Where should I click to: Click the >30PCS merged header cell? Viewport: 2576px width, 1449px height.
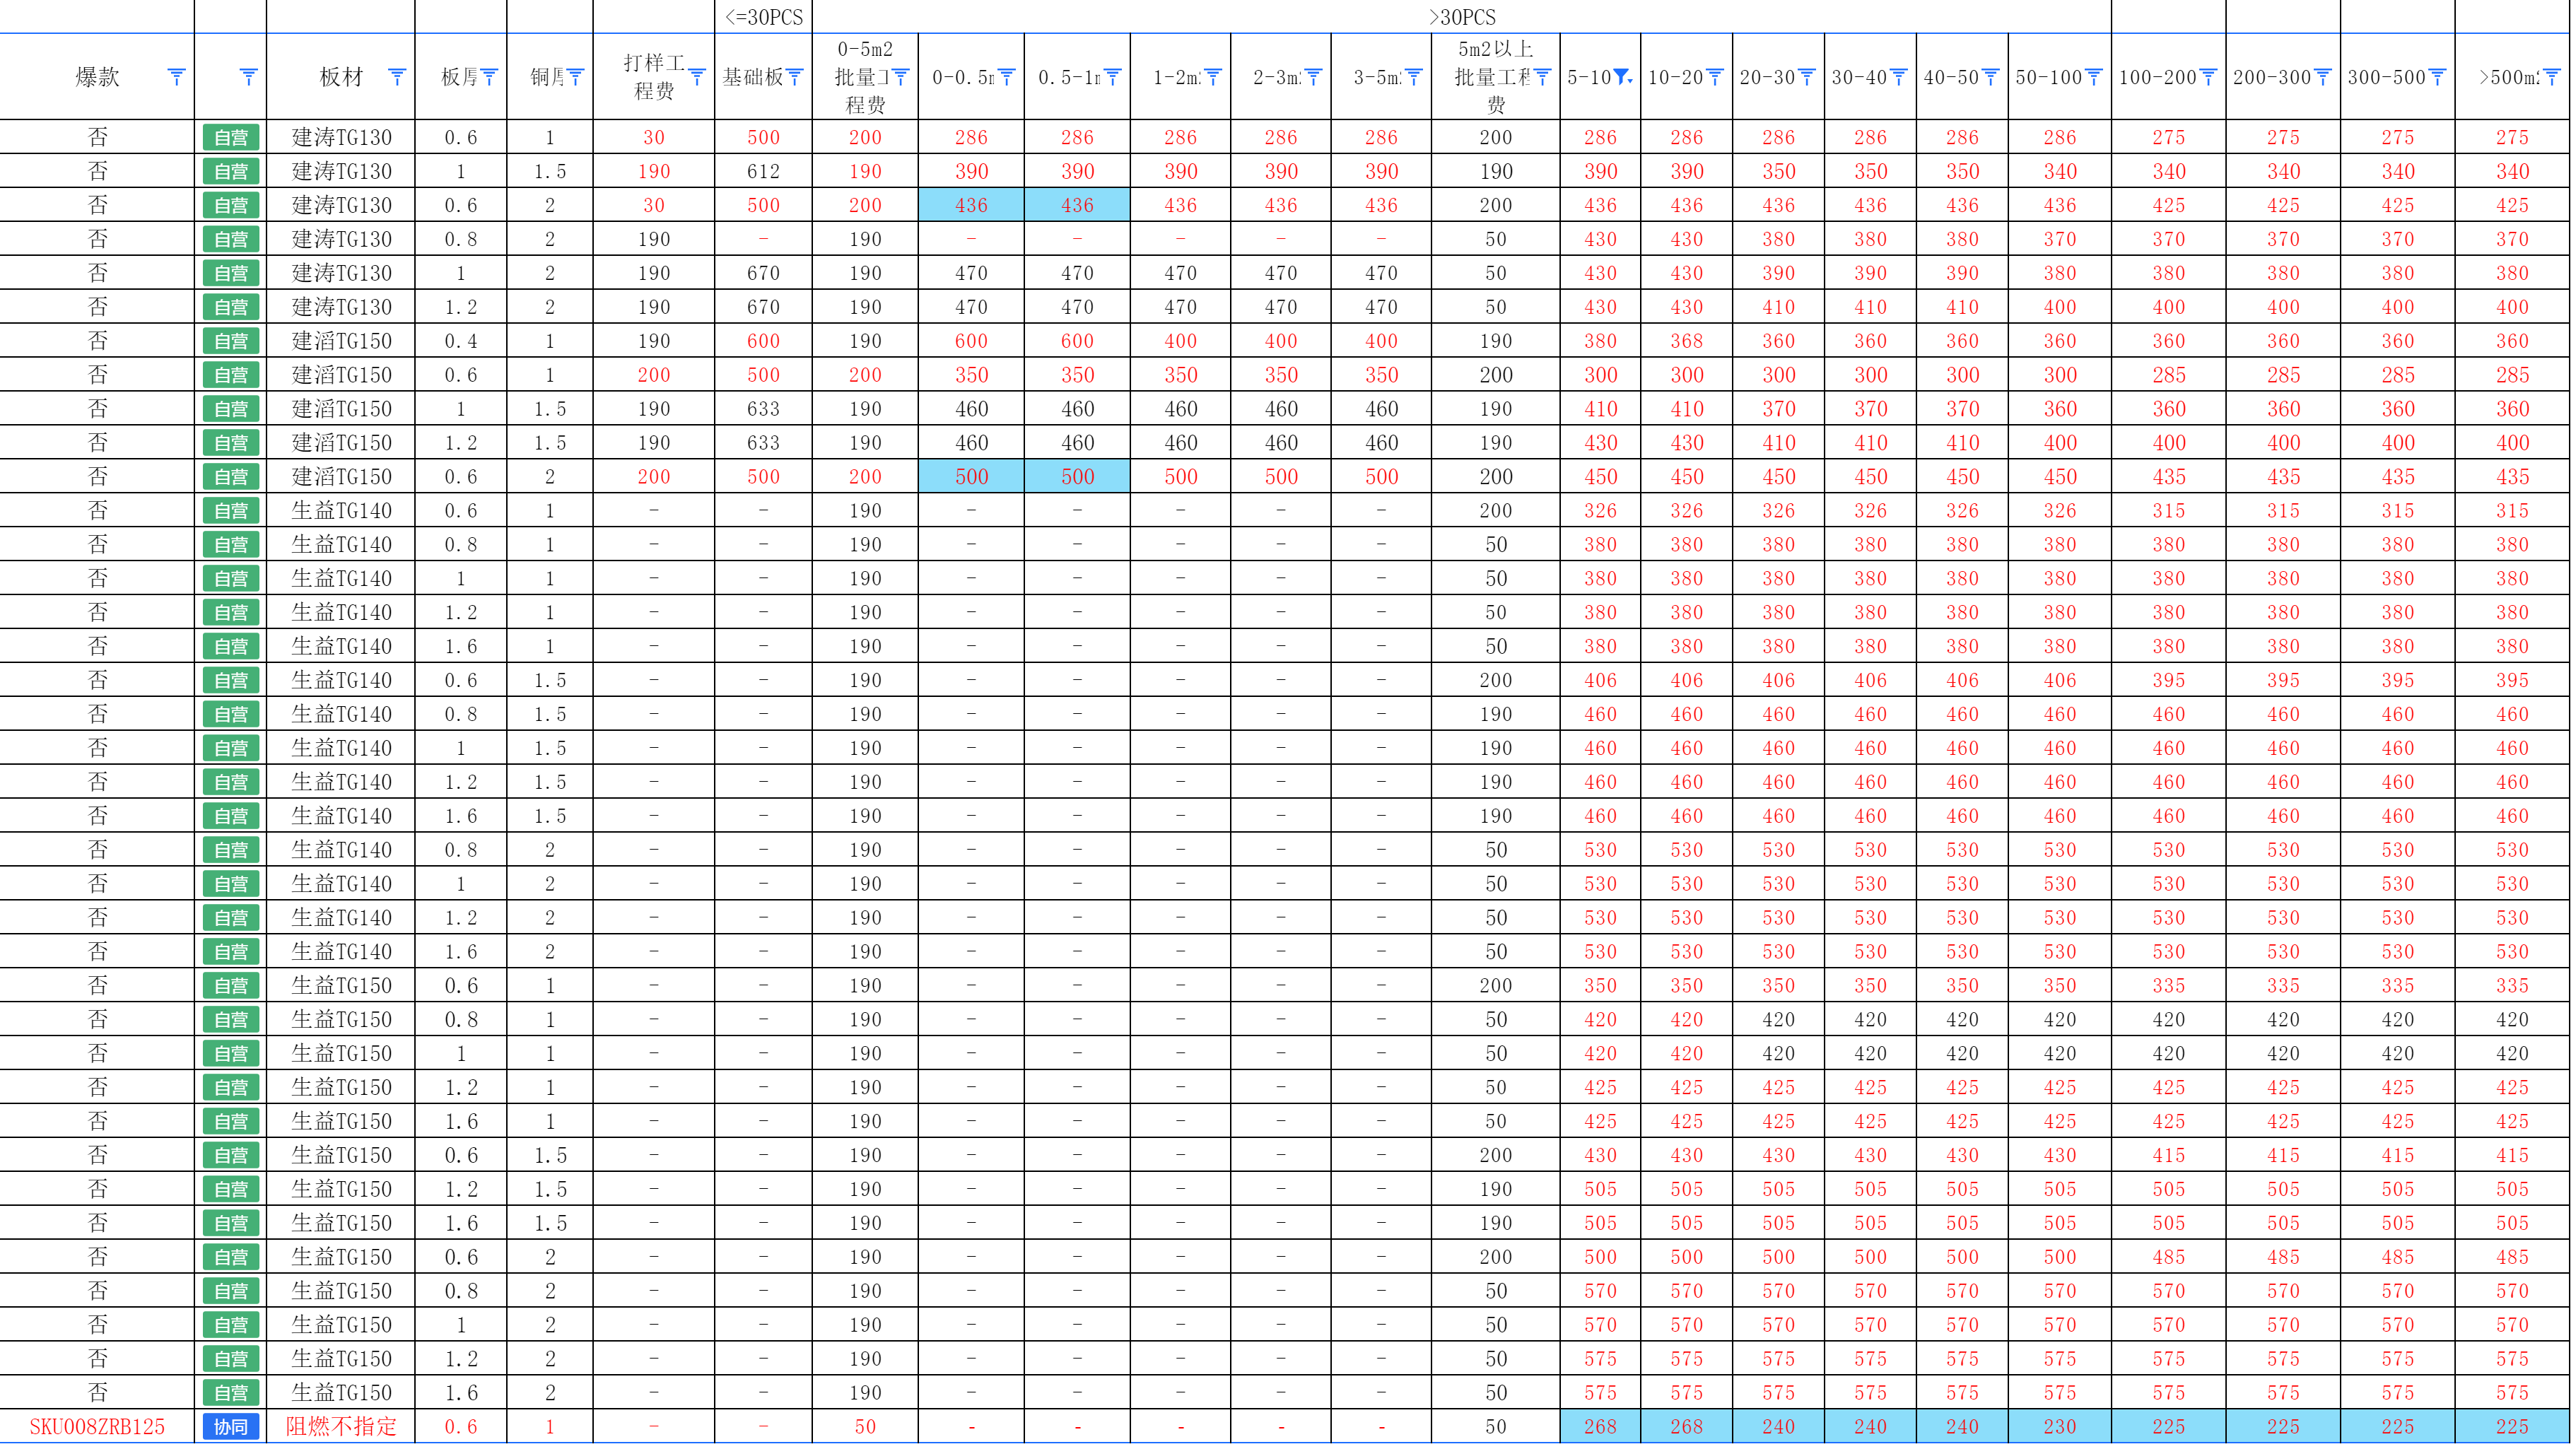coord(1461,17)
